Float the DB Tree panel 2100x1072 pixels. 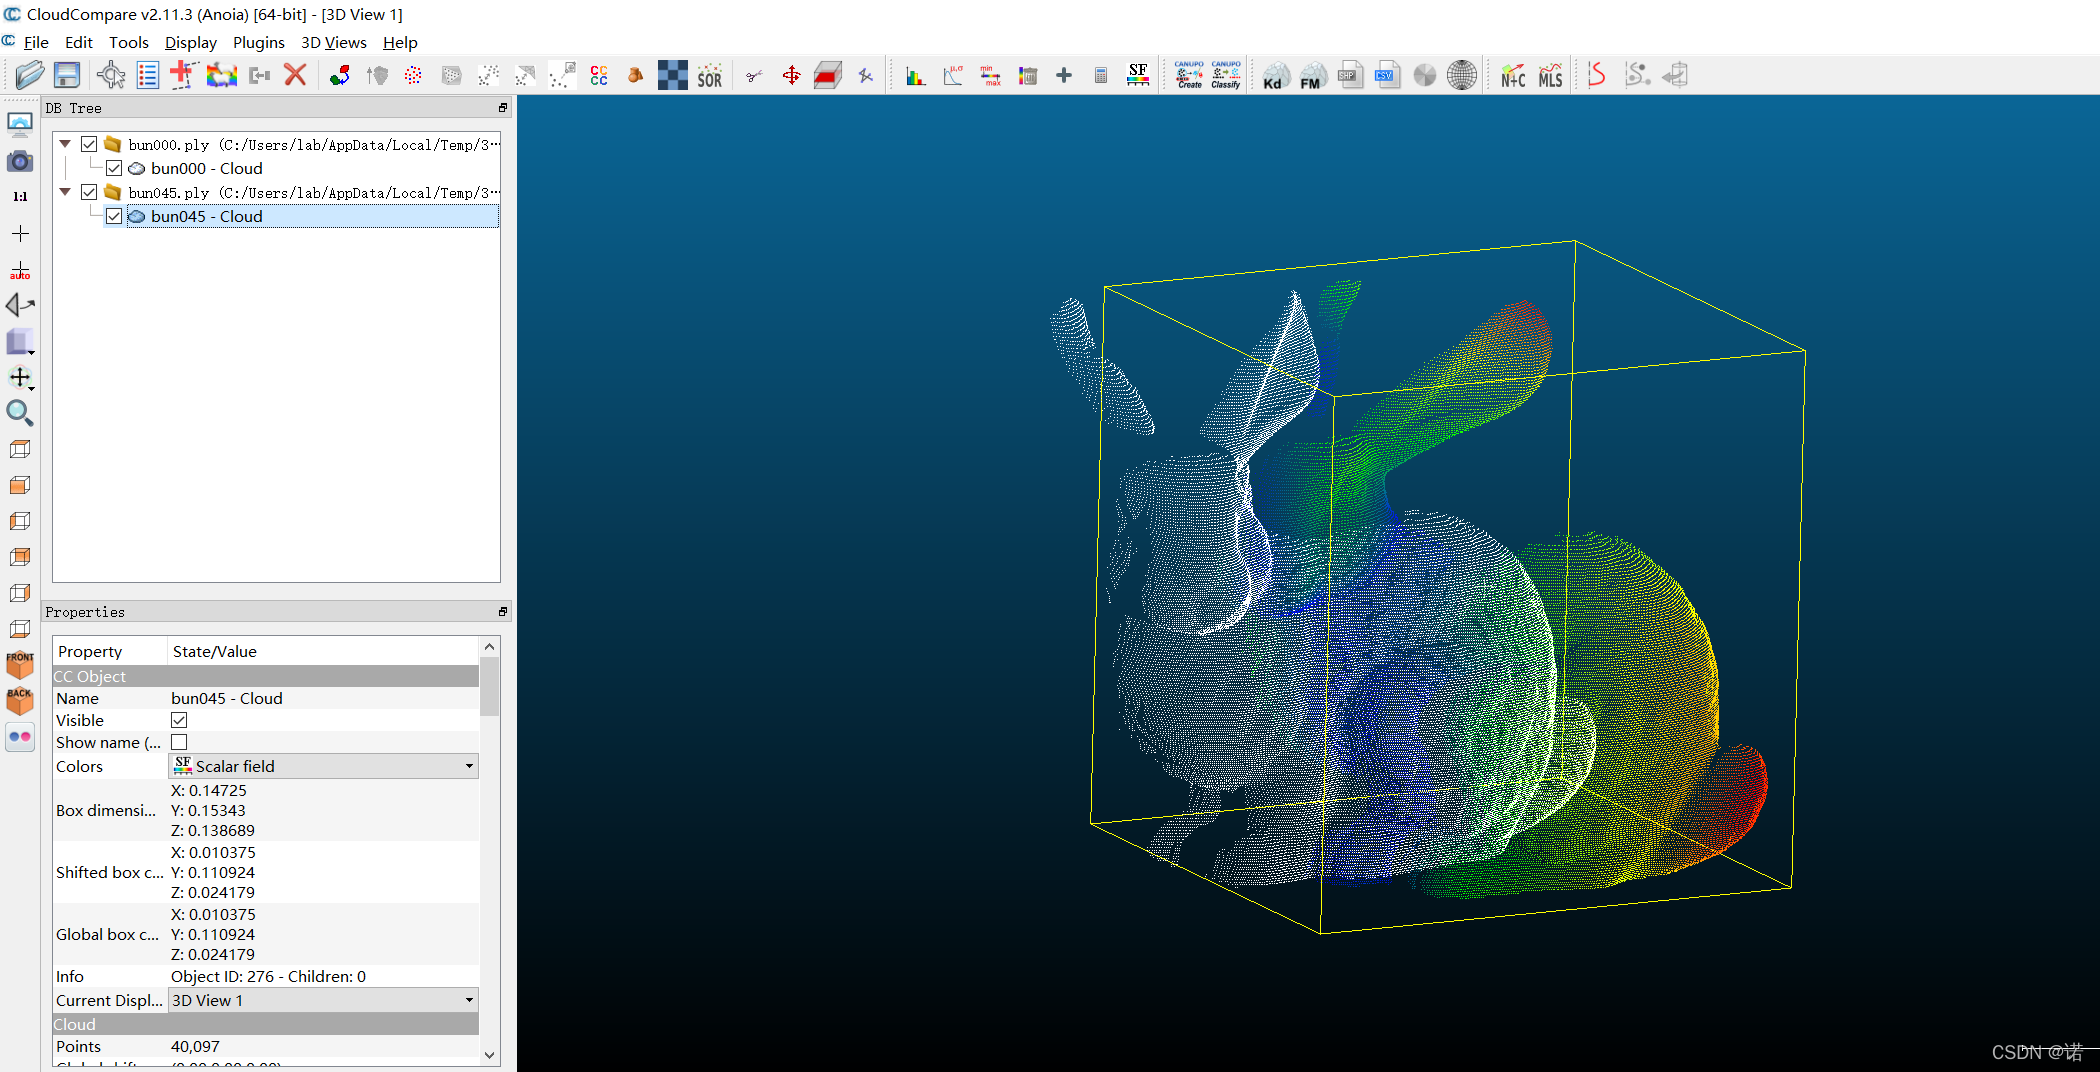pos(503,108)
